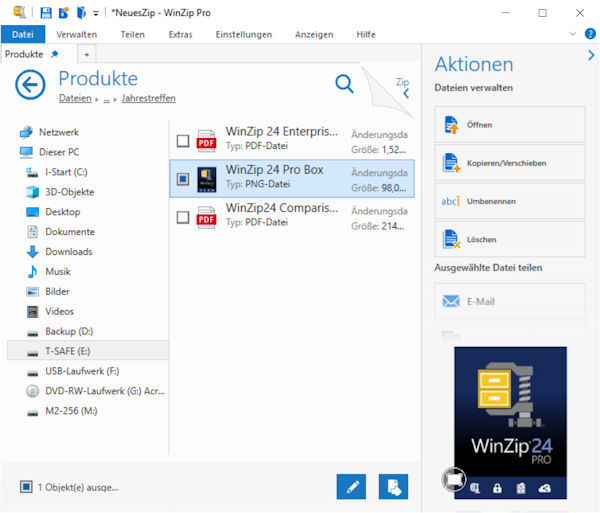Click the WinZip24 Comparis... file name
This screenshot has width=600, height=513.
[282, 208]
